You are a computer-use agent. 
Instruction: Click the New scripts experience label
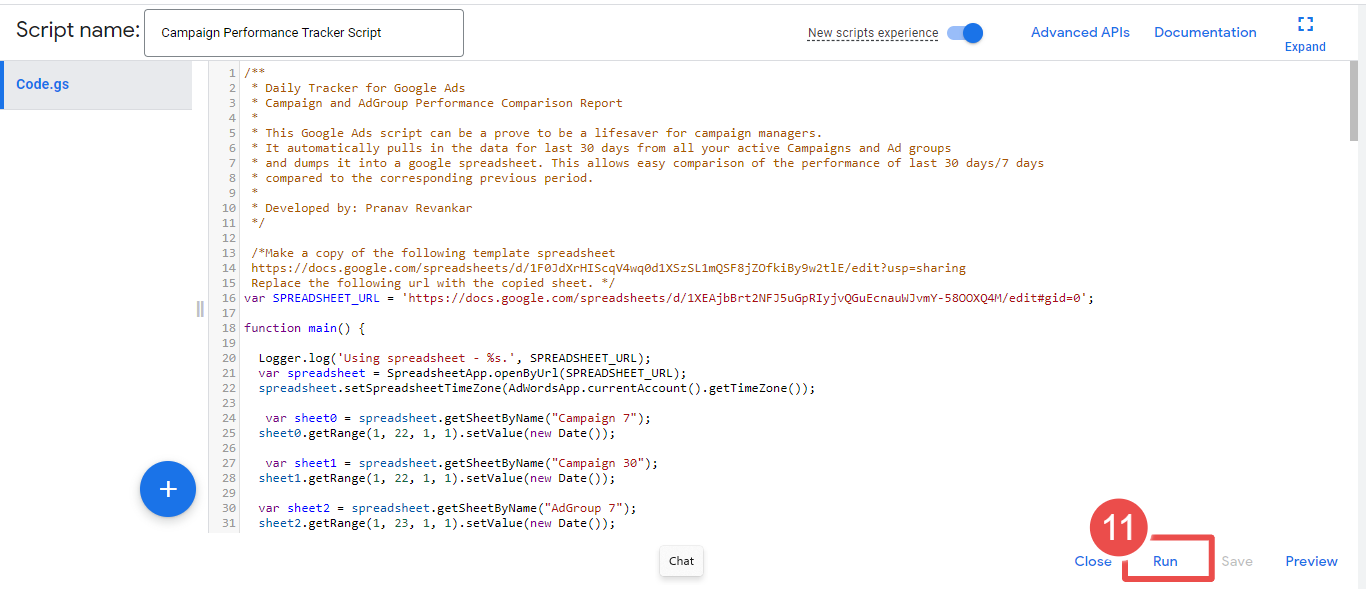[x=872, y=33]
